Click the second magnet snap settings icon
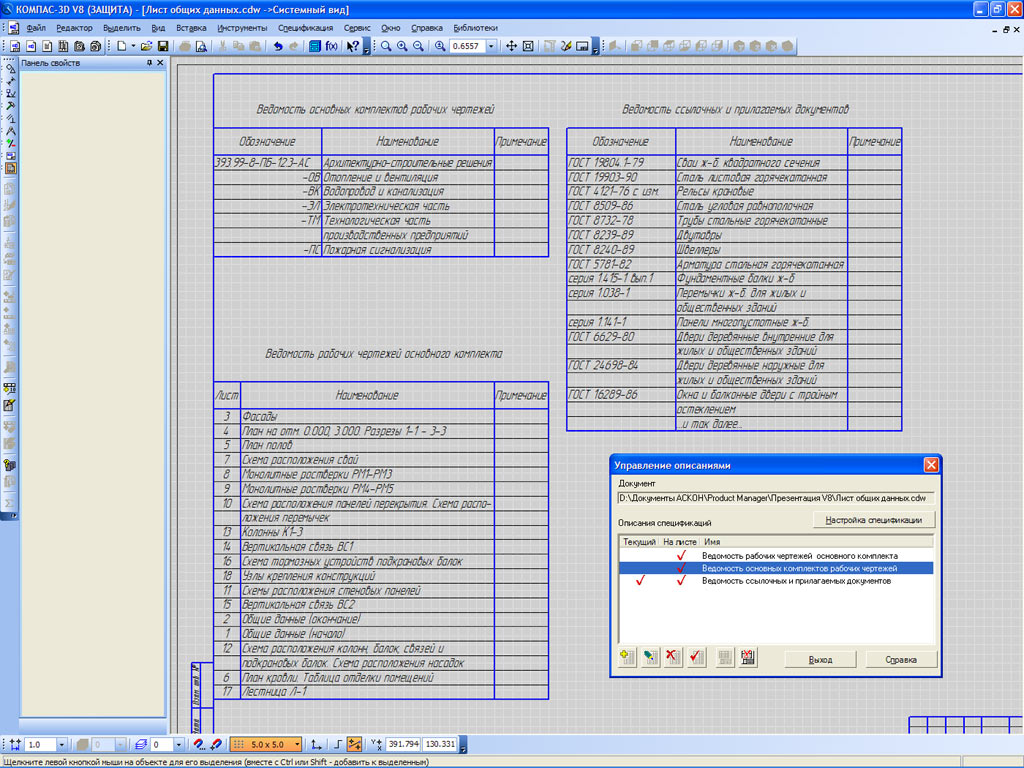 pos(216,744)
